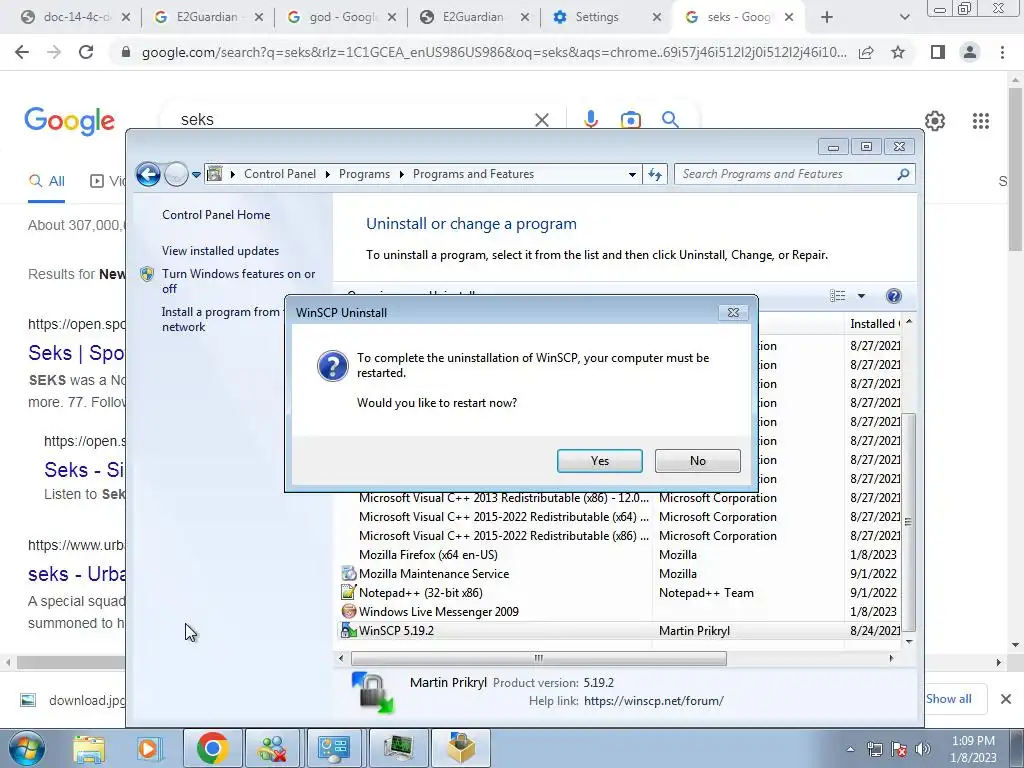
Task: Open the Control Panel address history dropdown
Action: [x=632, y=174]
